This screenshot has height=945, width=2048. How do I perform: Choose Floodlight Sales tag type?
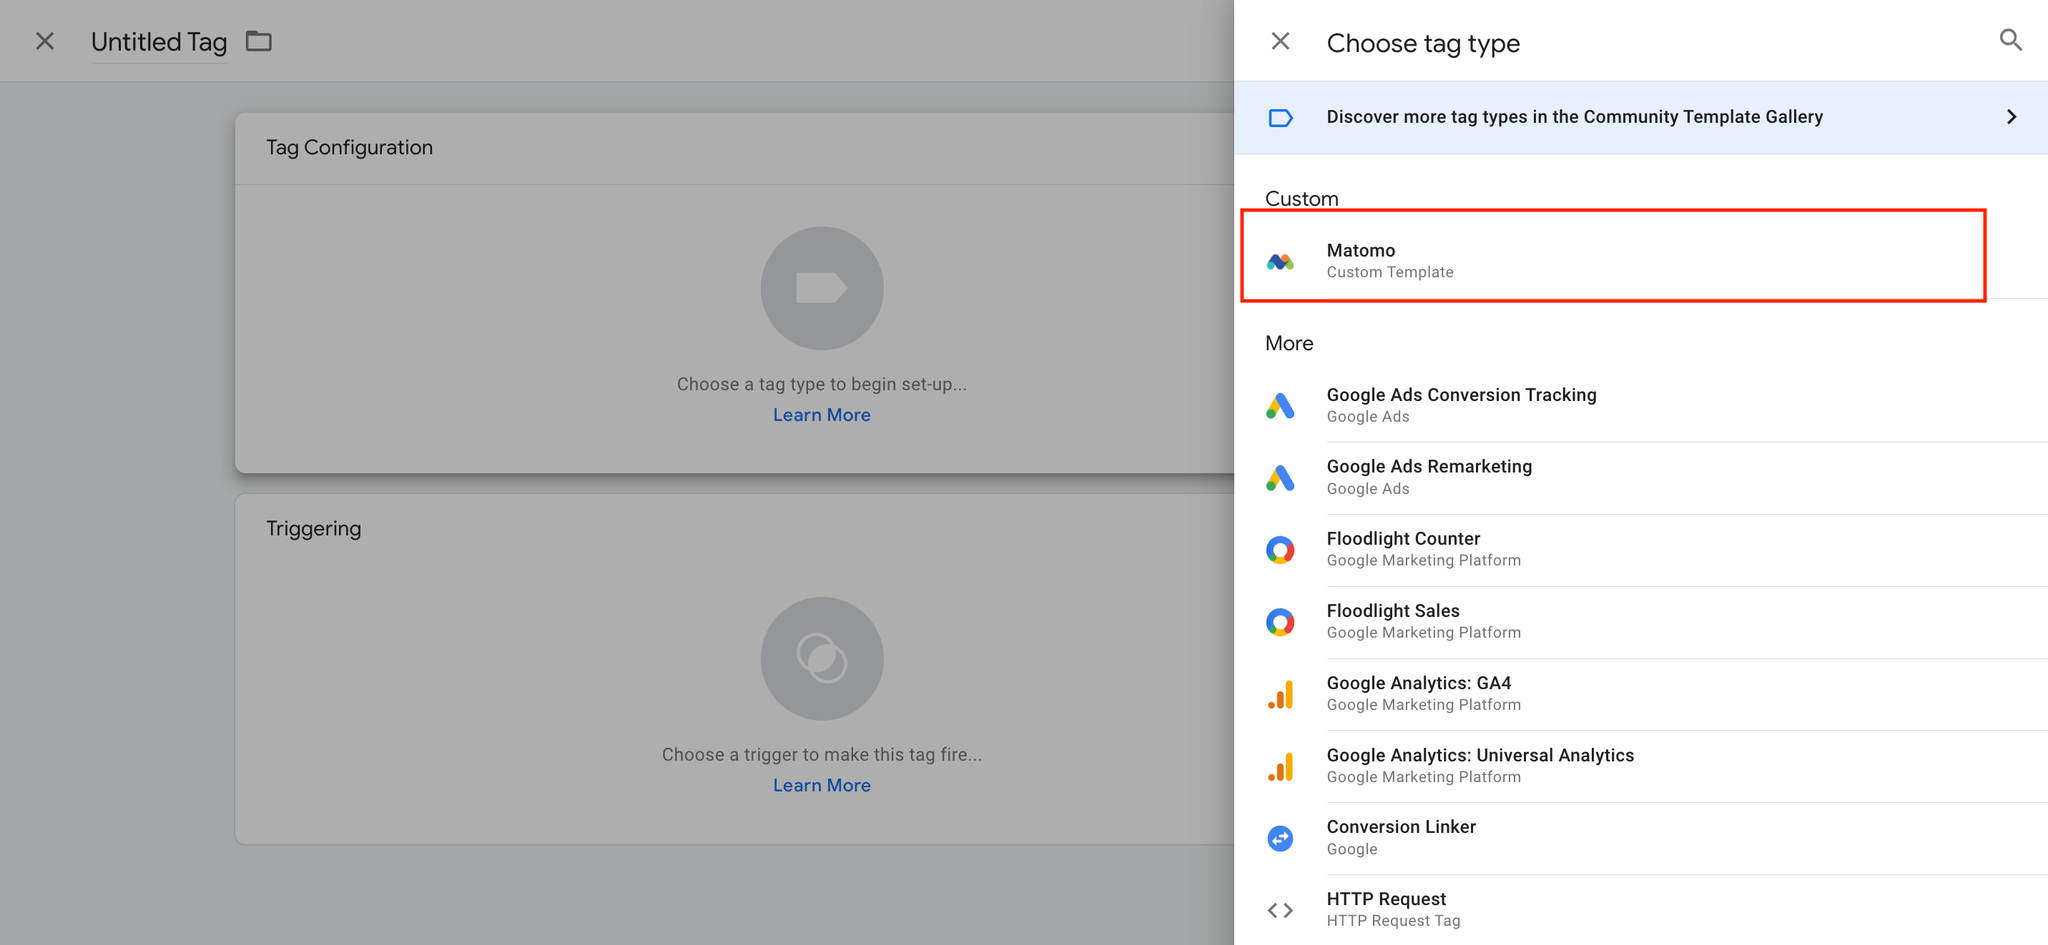1641,621
